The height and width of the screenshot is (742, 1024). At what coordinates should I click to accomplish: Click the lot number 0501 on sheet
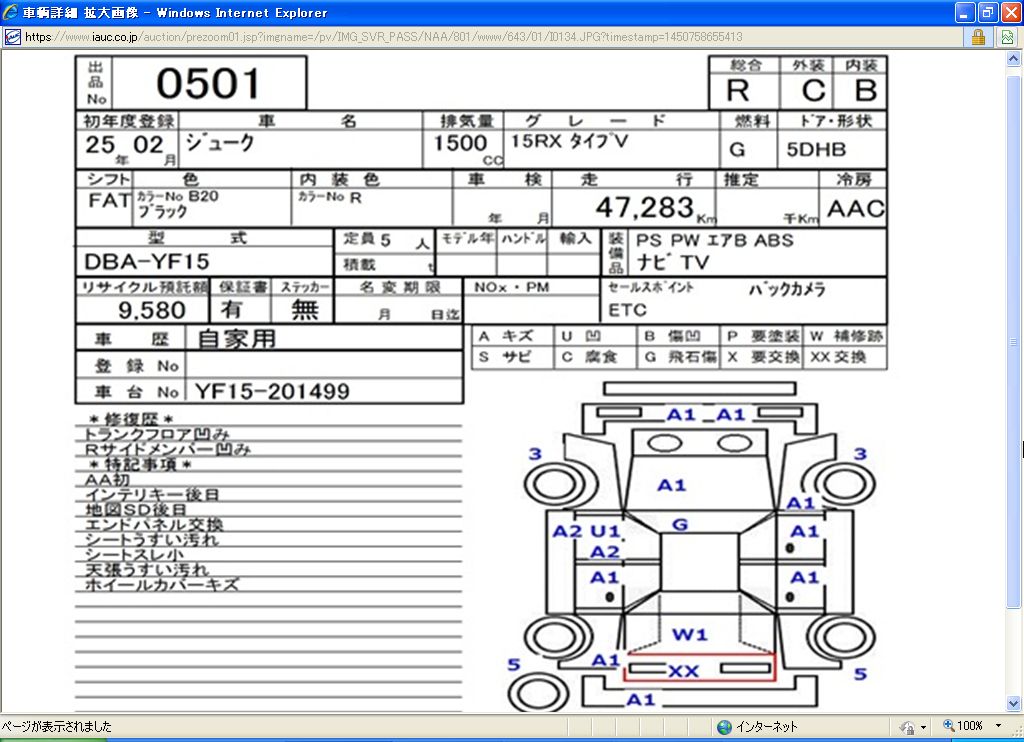[x=208, y=84]
